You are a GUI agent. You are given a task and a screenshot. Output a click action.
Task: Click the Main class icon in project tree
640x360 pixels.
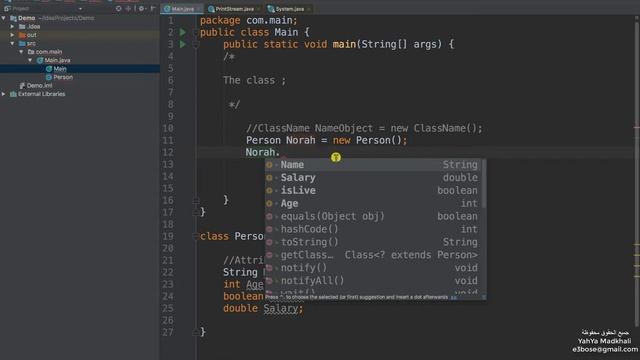click(49, 69)
